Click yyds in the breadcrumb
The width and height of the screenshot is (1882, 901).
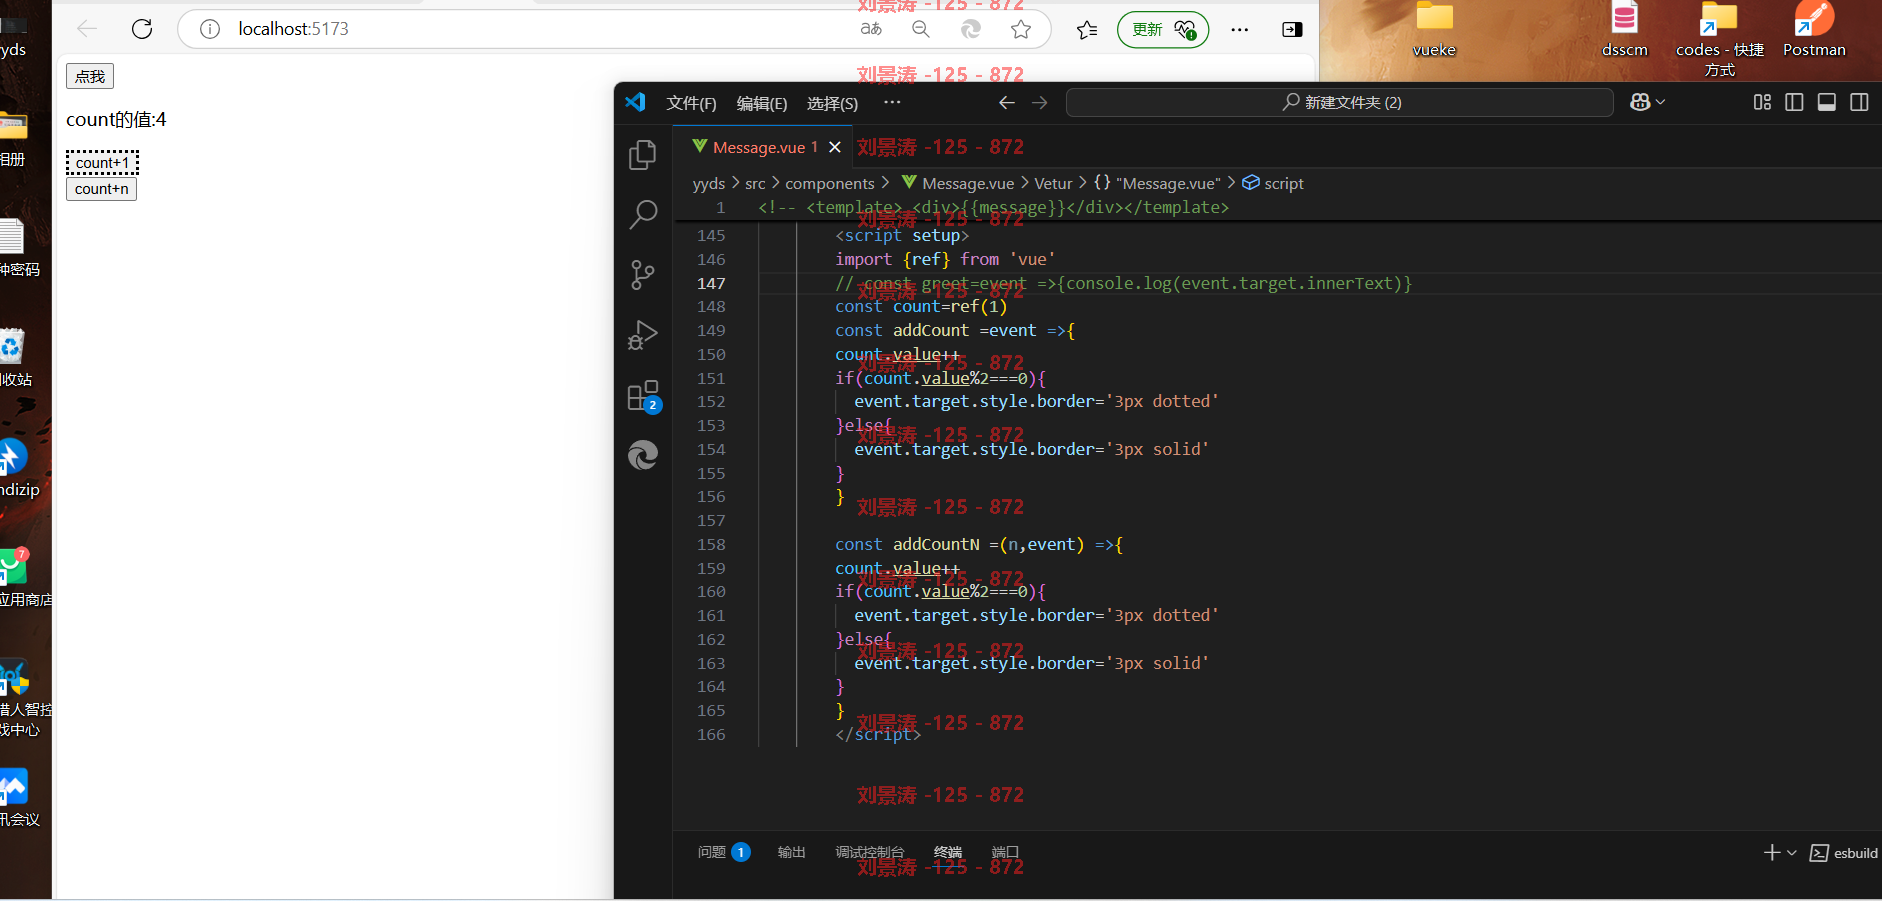click(x=709, y=184)
